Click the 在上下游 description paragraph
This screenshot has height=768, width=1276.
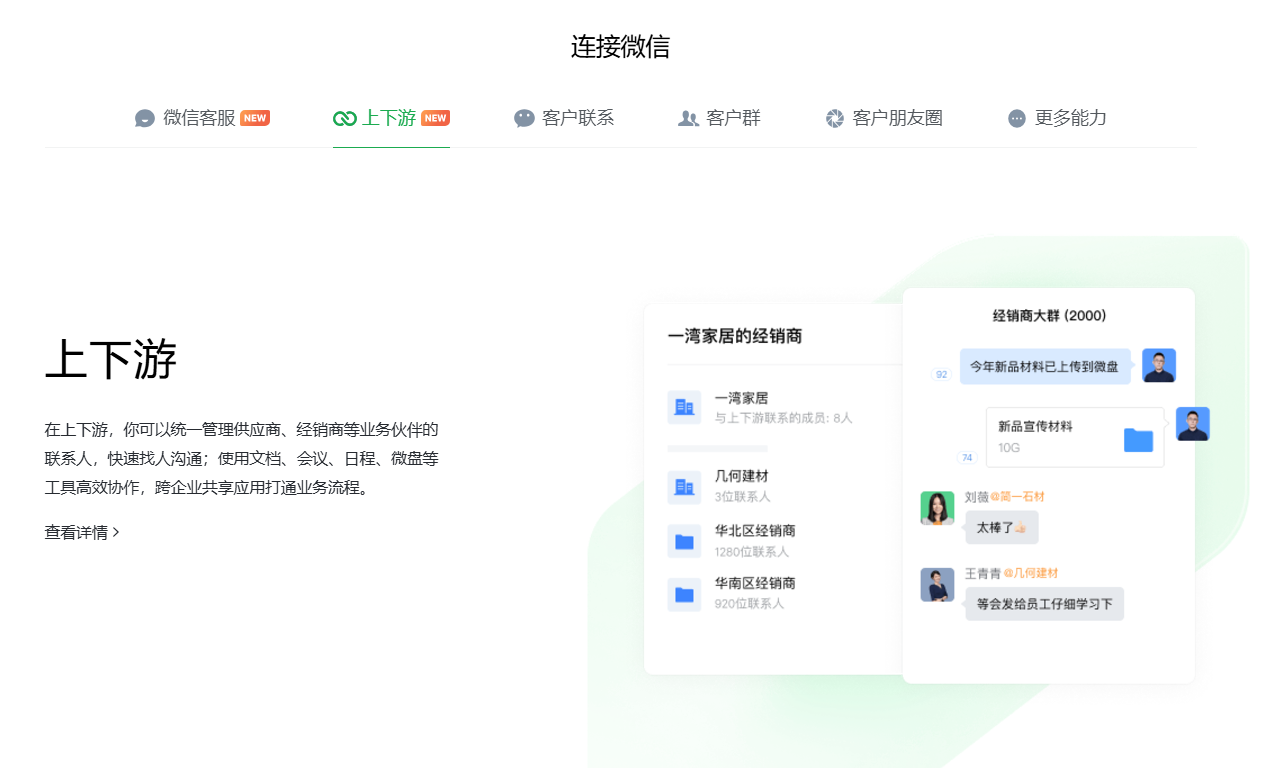242,459
